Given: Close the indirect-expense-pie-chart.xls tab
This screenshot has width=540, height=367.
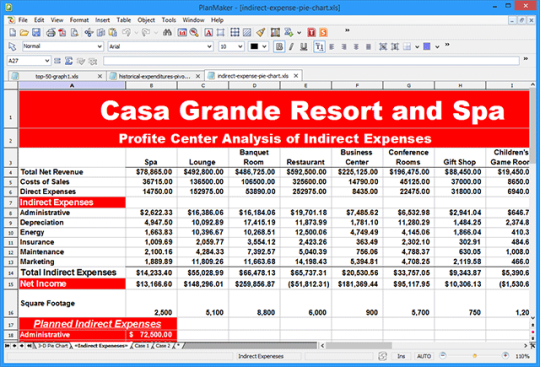Looking at the screenshot, I should tap(296, 76).
